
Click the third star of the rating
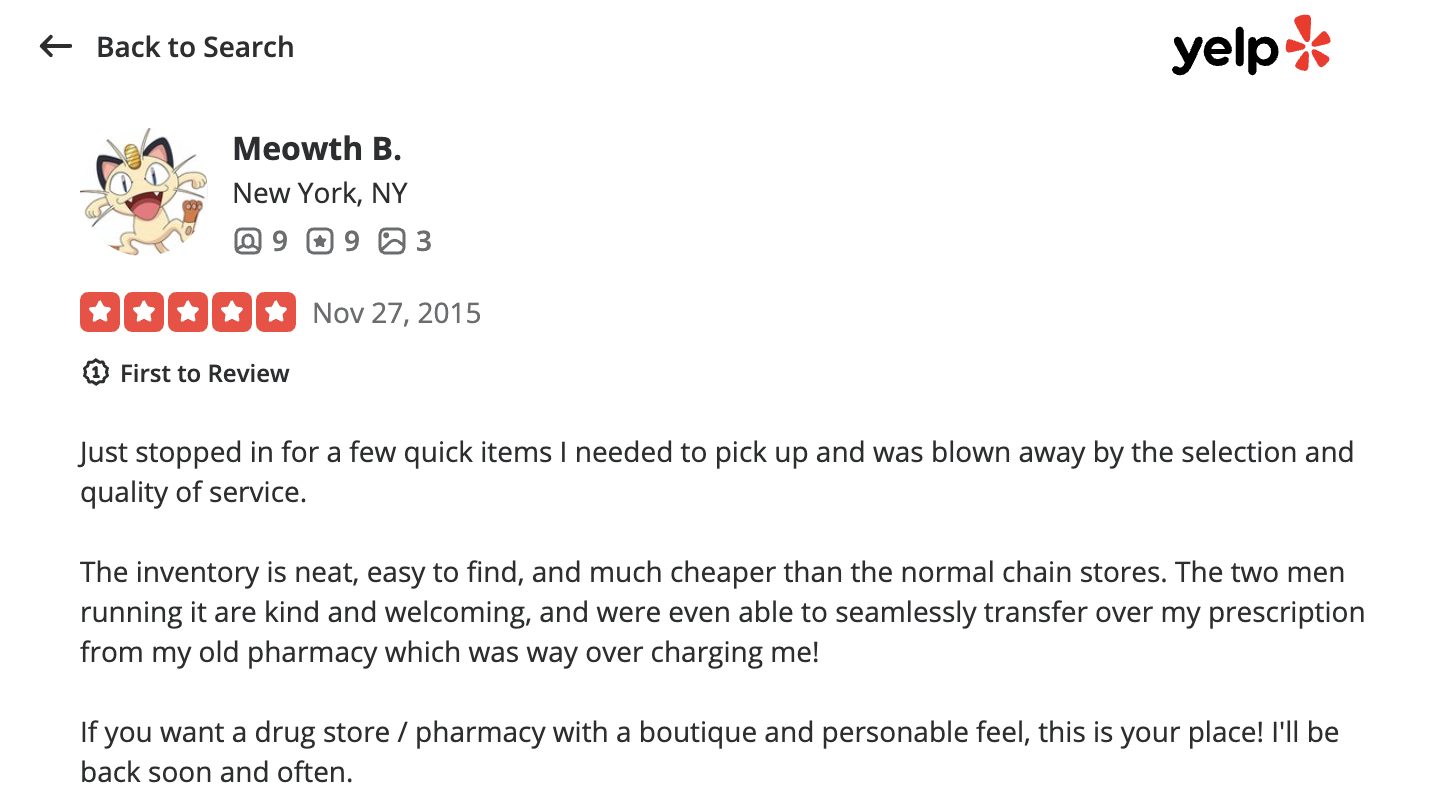188,312
